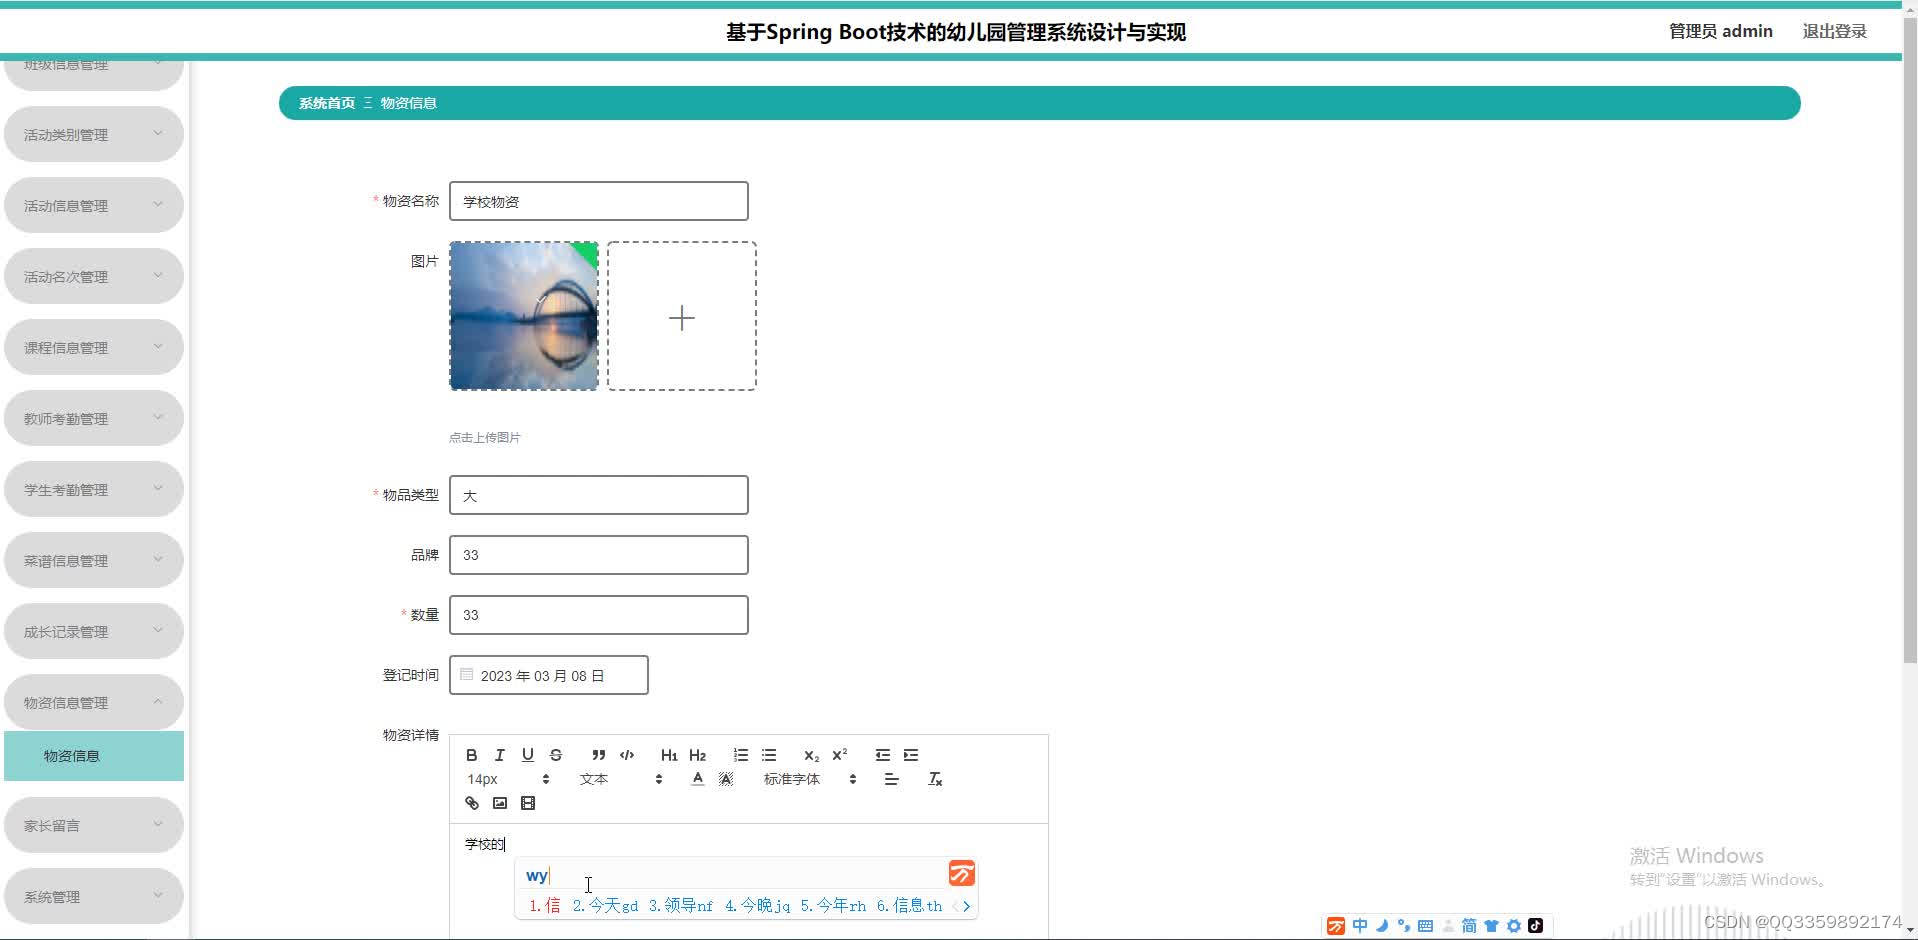Insert an image in editor

(500, 803)
